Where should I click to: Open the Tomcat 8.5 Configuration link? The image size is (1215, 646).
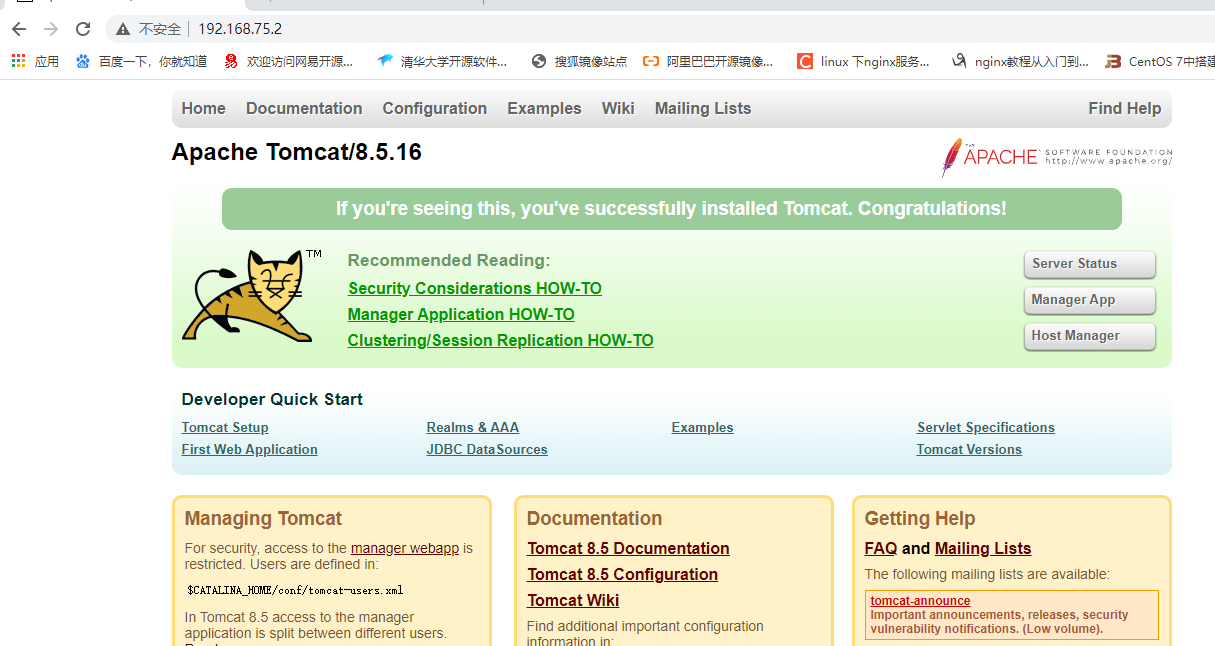(623, 574)
